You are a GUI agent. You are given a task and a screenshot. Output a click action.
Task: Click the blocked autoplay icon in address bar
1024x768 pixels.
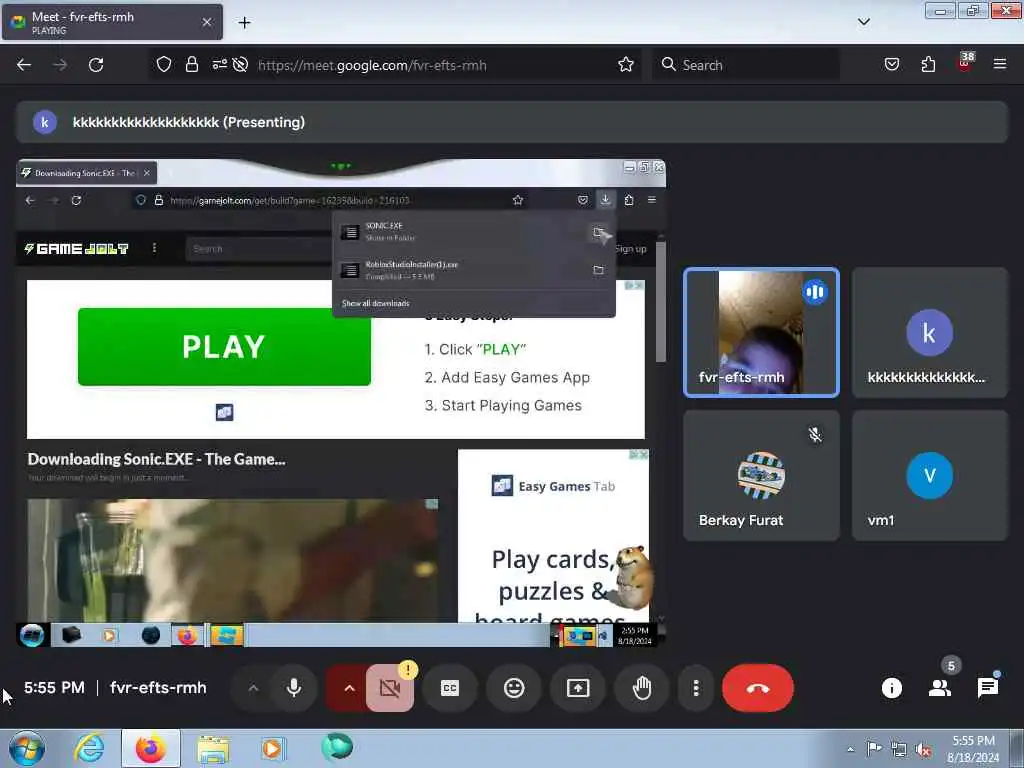240,65
